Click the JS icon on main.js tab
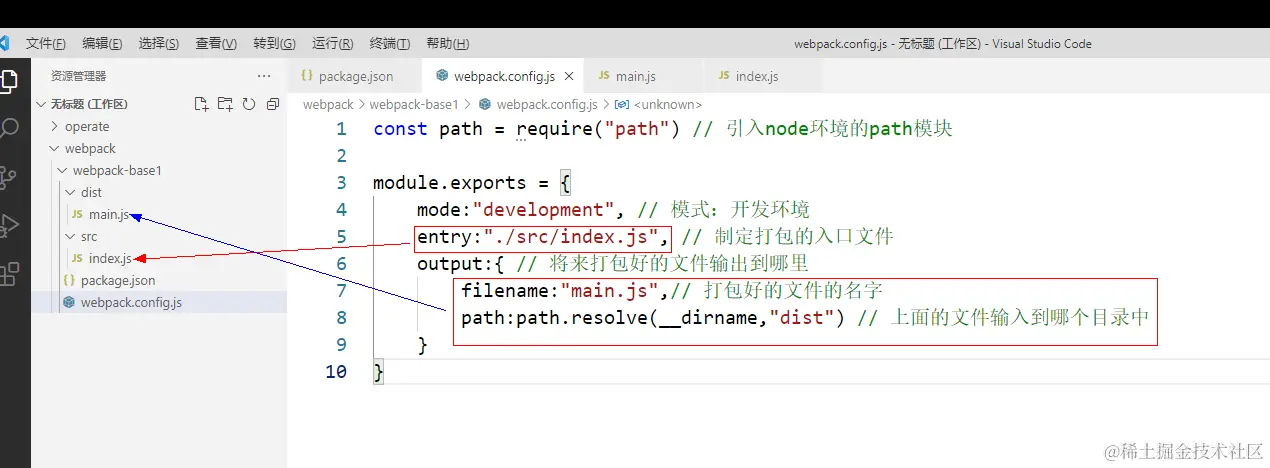1270x468 pixels. coord(604,76)
